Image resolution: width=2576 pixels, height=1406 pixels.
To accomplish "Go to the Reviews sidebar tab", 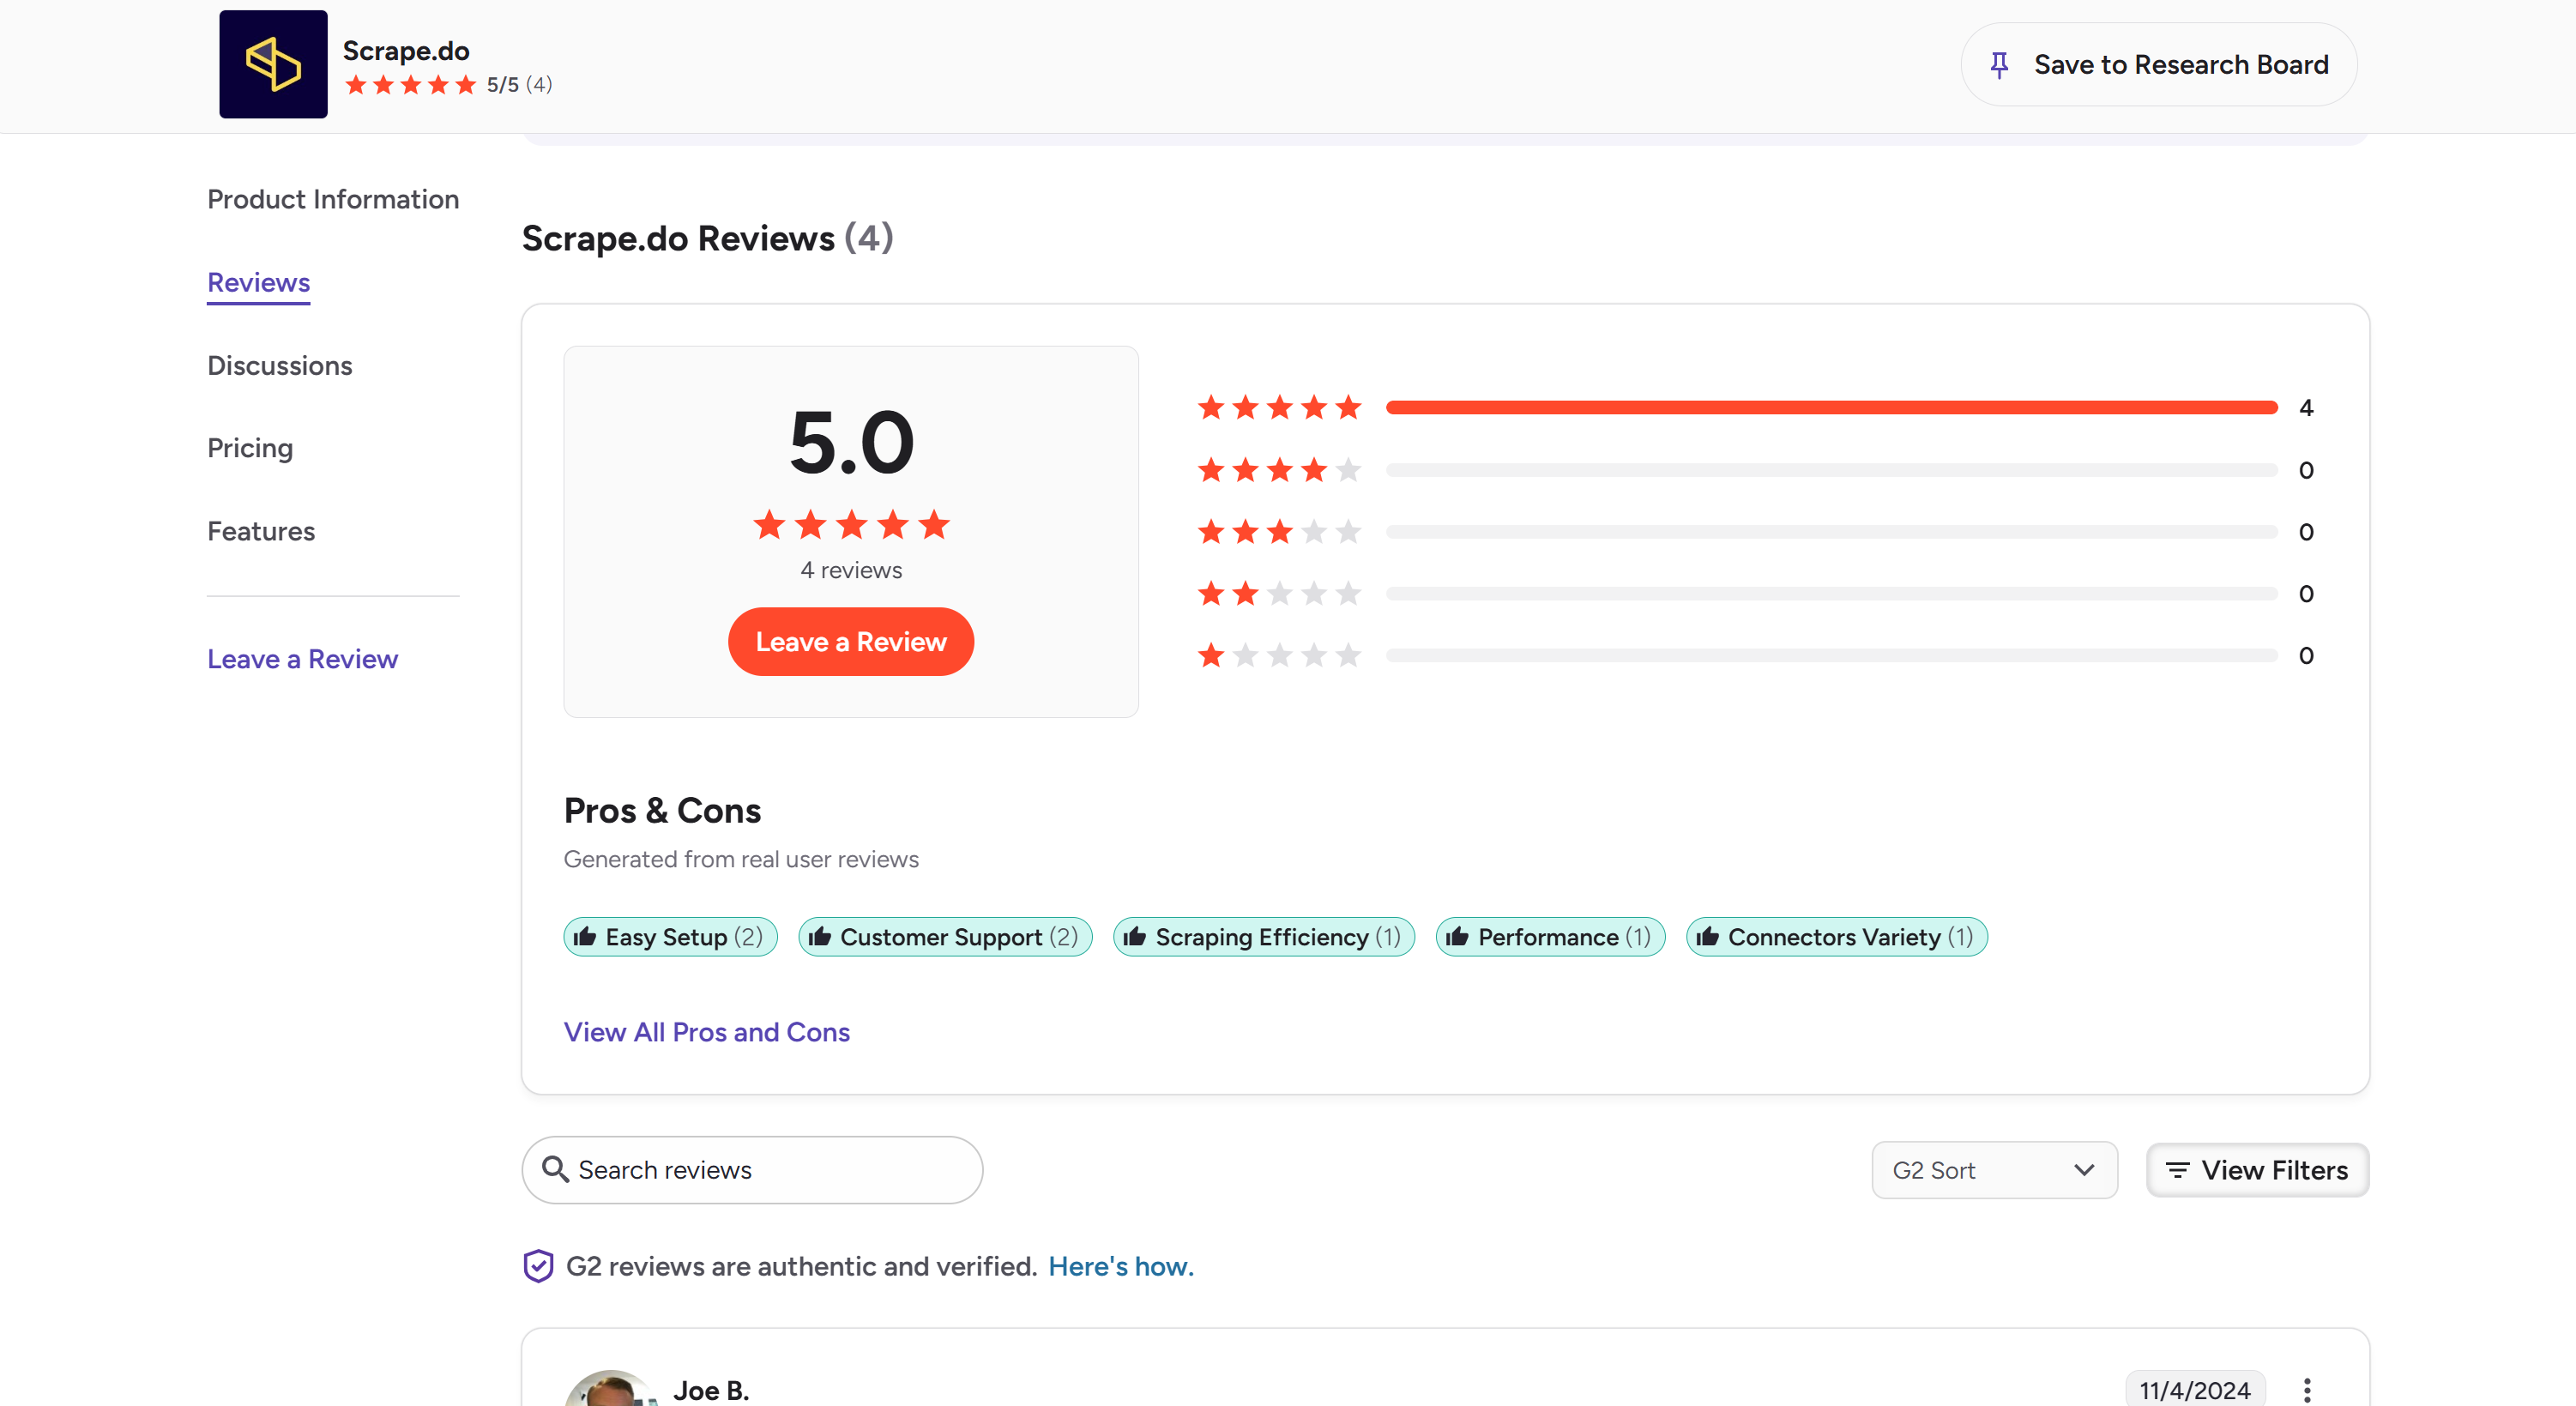I will [x=258, y=283].
